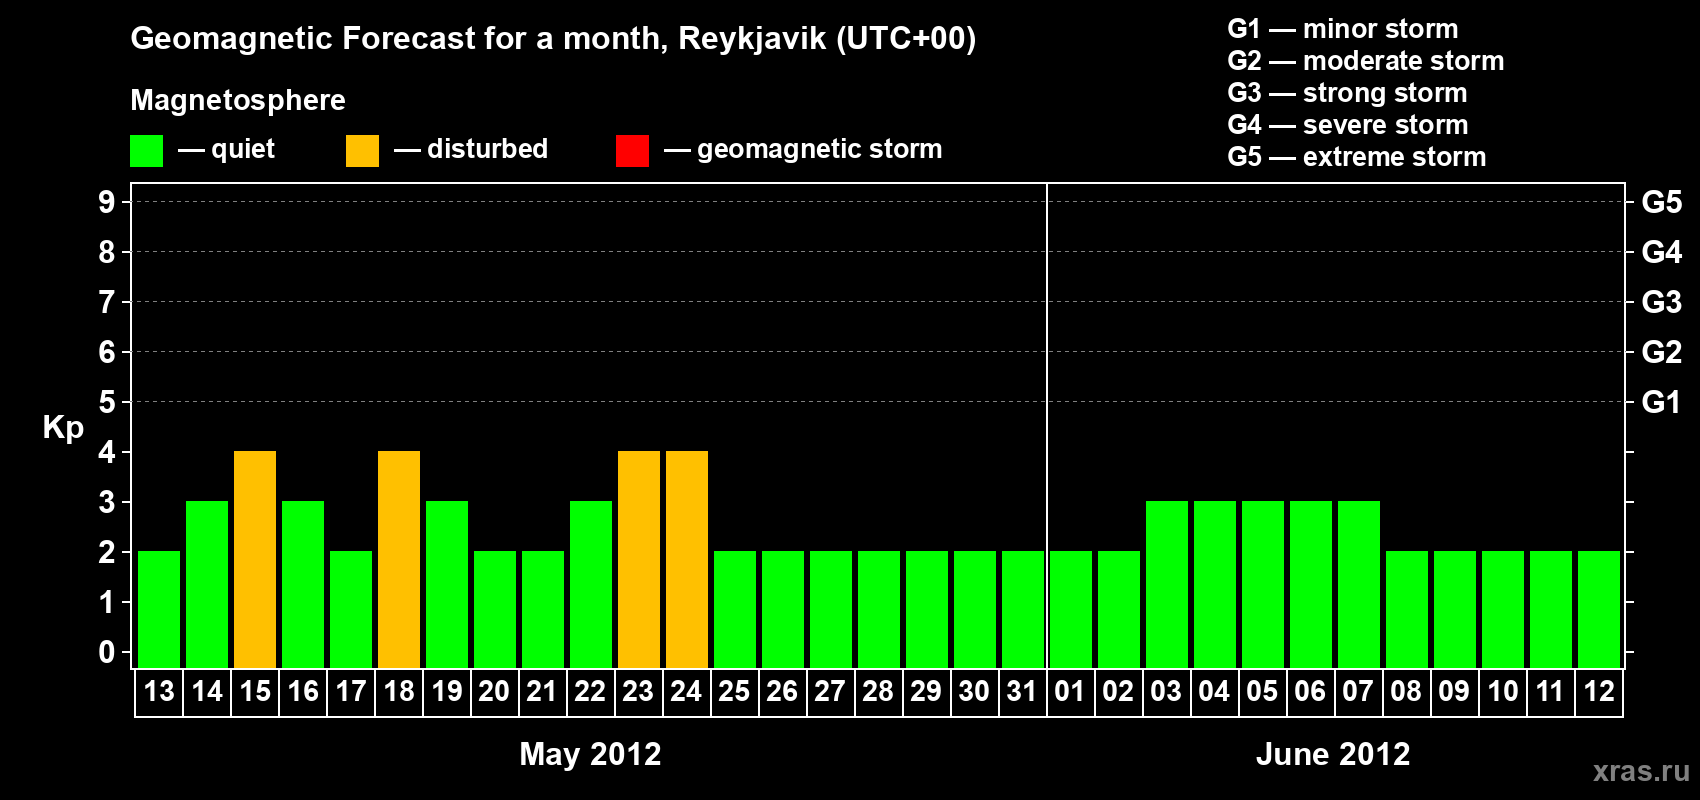Click date label 09 on the axis
Viewport: 1700px width, 800px height.
tap(1454, 692)
